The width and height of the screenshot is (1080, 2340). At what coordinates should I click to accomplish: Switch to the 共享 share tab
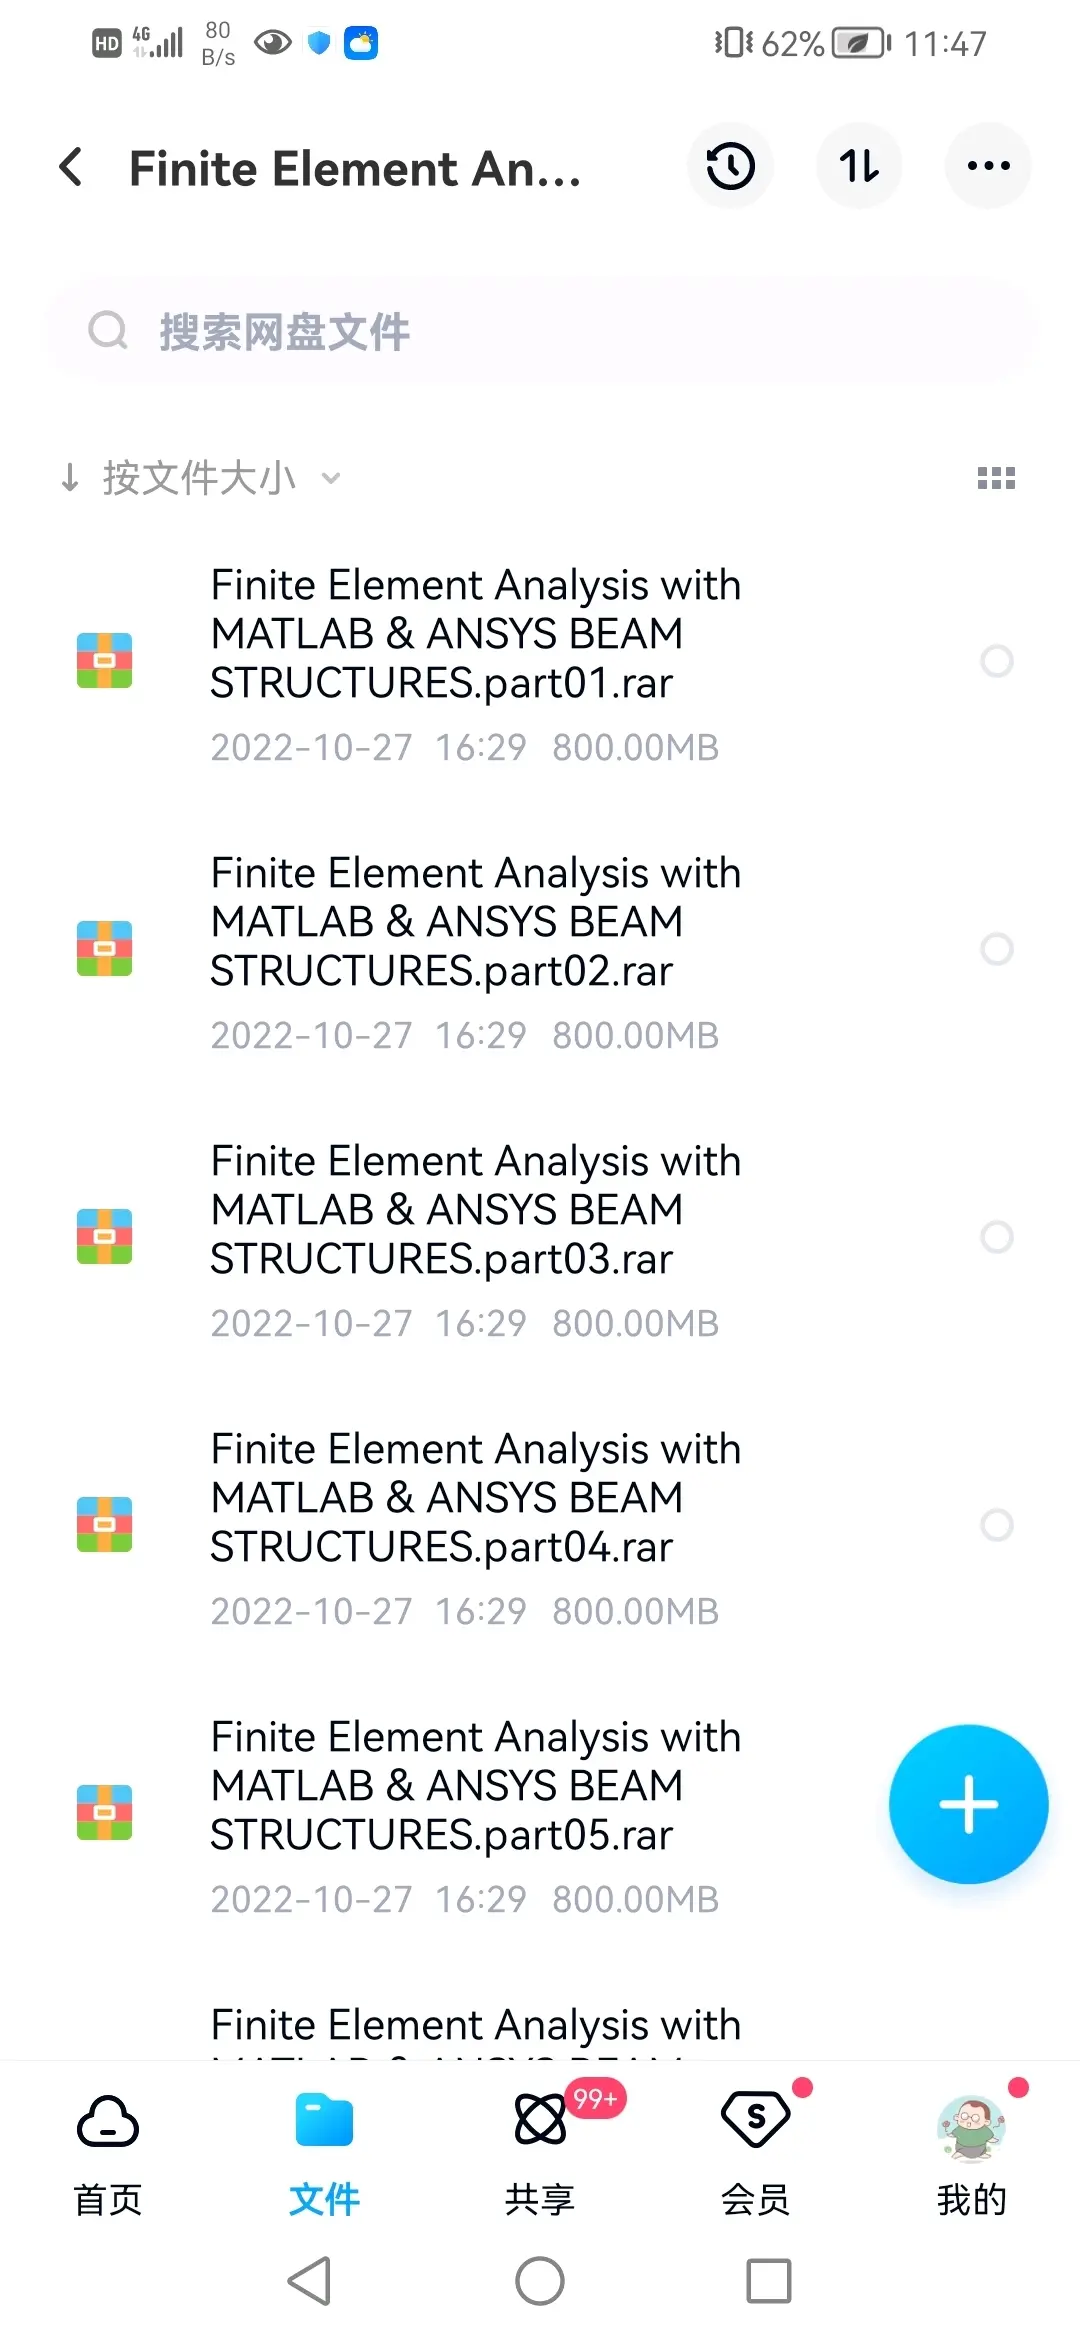click(540, 2155)
